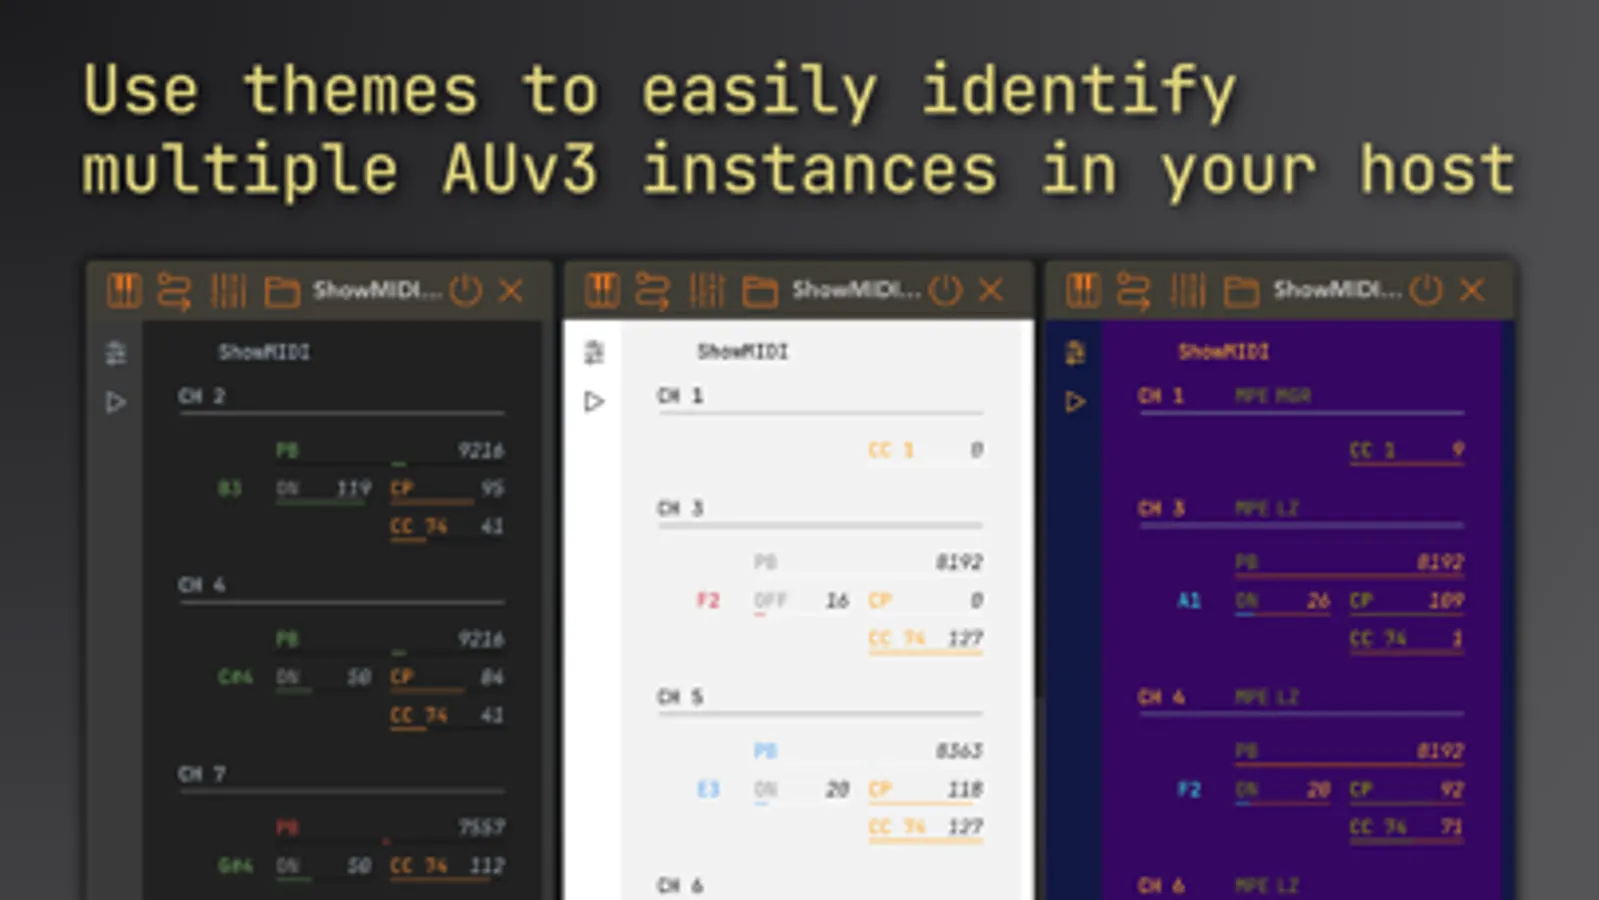Screen dimensions: 1599x900
Task: Close the purple-theme ShowMIDI plugin window
Action: click(1472, 291)
